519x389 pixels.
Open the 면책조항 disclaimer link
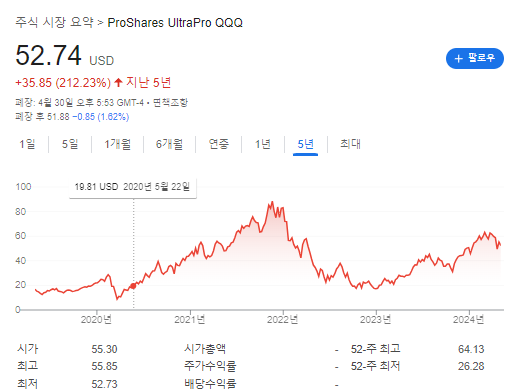(170, 102)
